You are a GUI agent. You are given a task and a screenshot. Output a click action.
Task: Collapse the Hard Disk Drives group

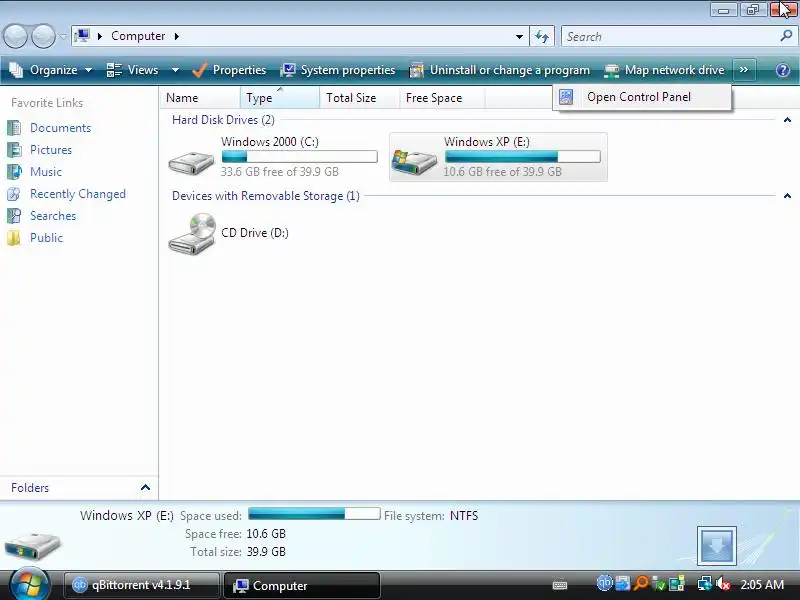coord(787,120)
